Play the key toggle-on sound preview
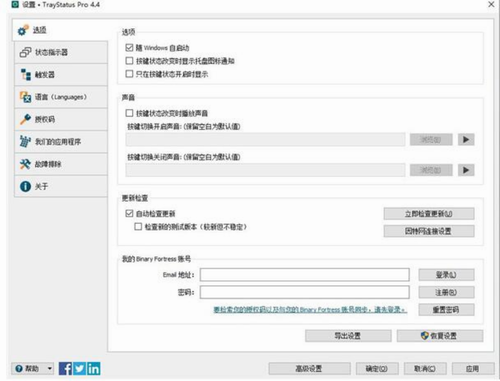This screenshot has width=500, height=381. (x=466, y=139)
